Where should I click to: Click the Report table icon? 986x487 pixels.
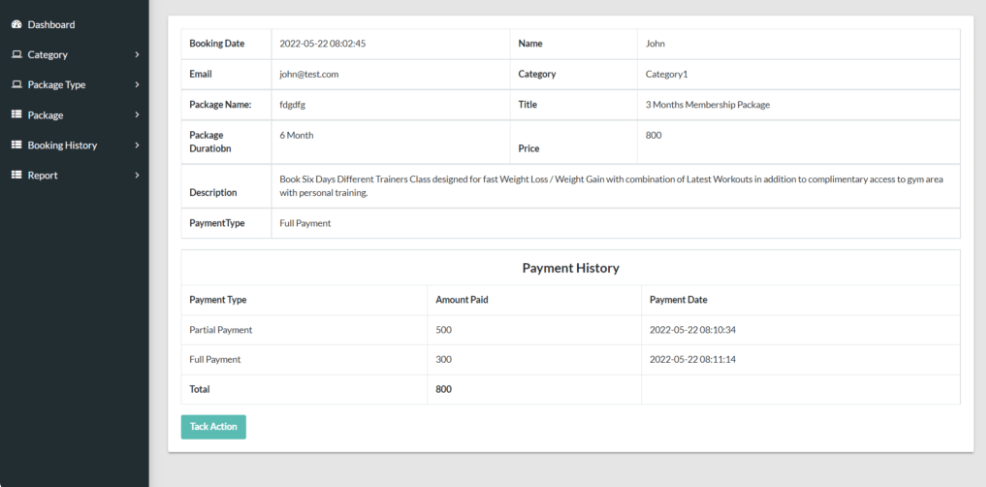tap(17, 176)
